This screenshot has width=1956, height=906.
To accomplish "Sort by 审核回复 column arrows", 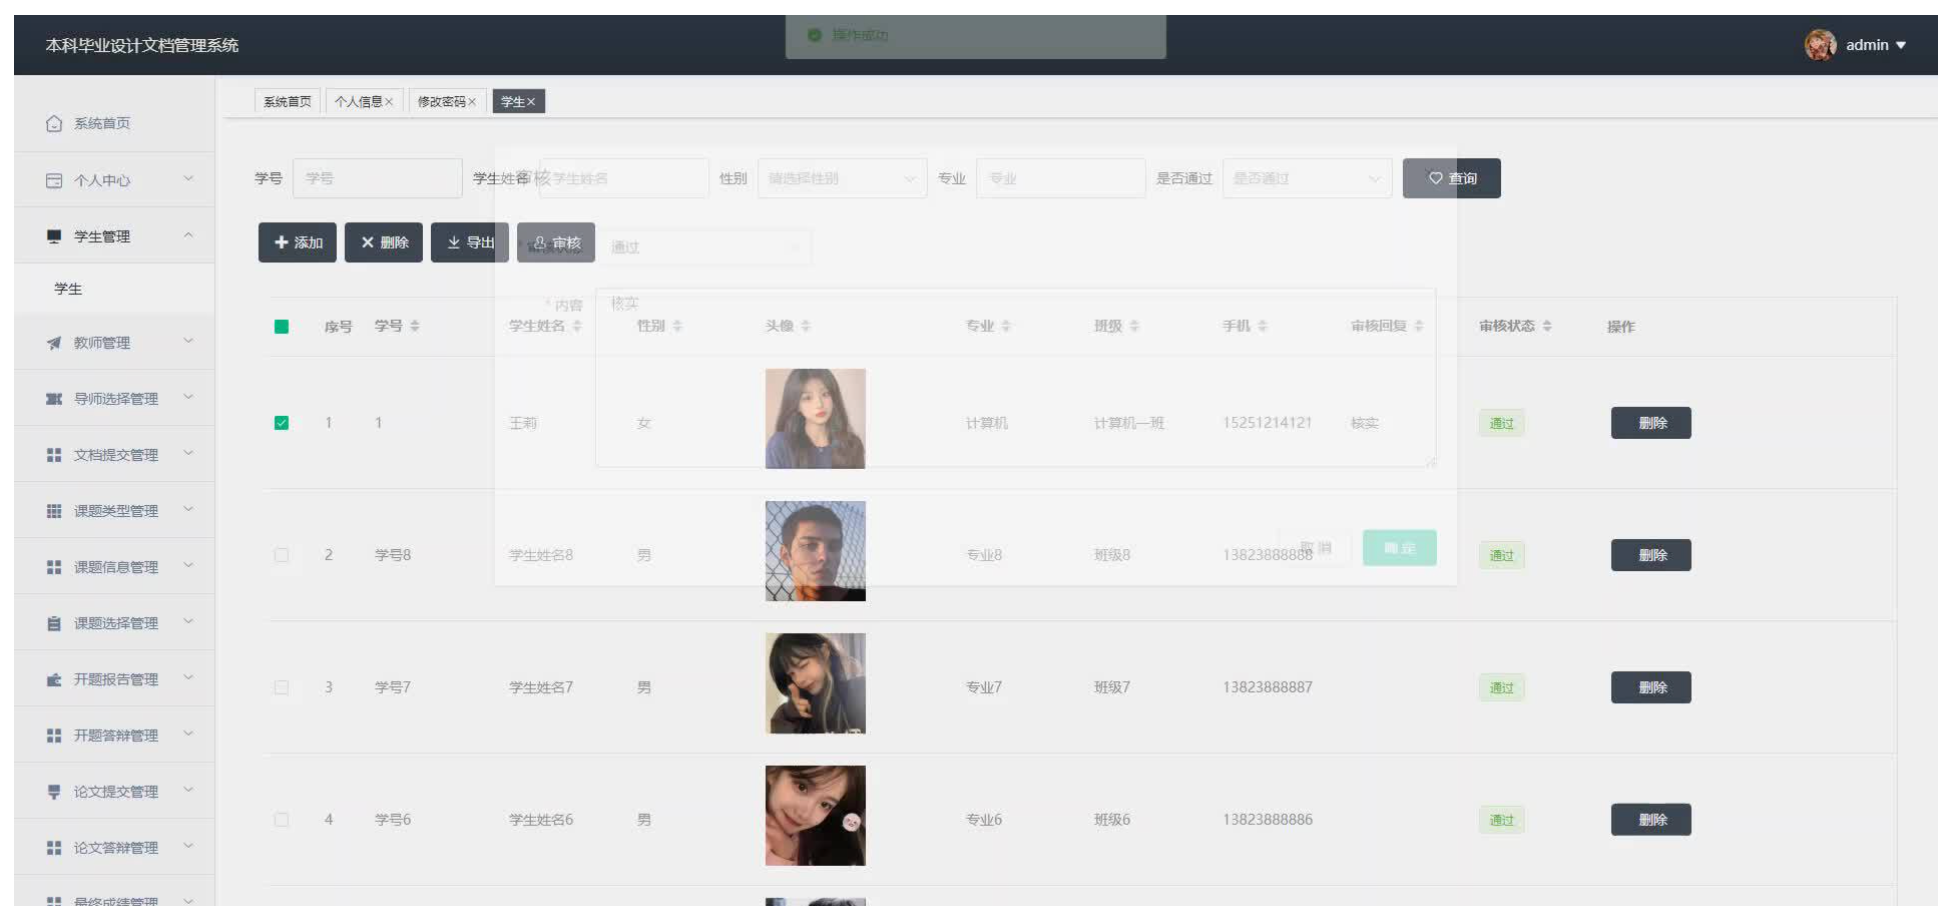I will point(1418,326).
